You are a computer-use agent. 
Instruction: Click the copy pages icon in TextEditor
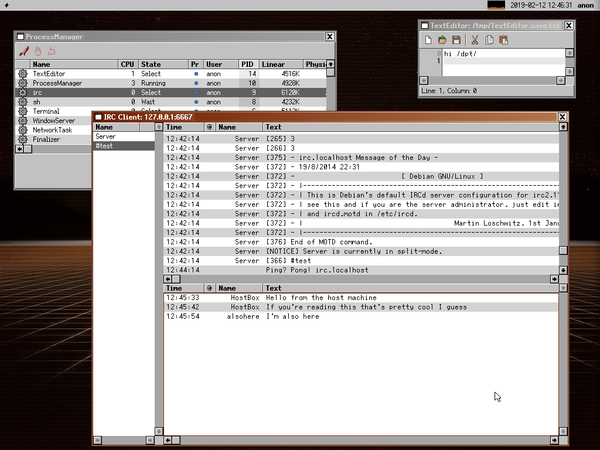coord(489,40)
